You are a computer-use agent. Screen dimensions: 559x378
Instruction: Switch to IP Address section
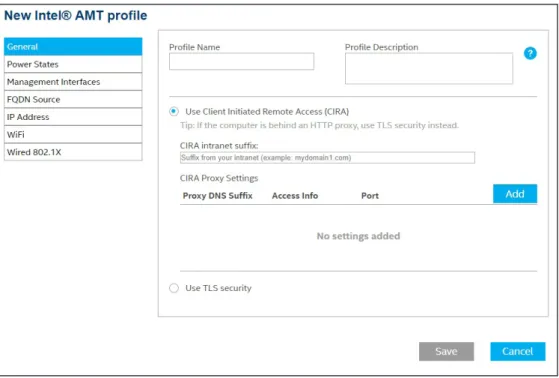pos(73,117)
